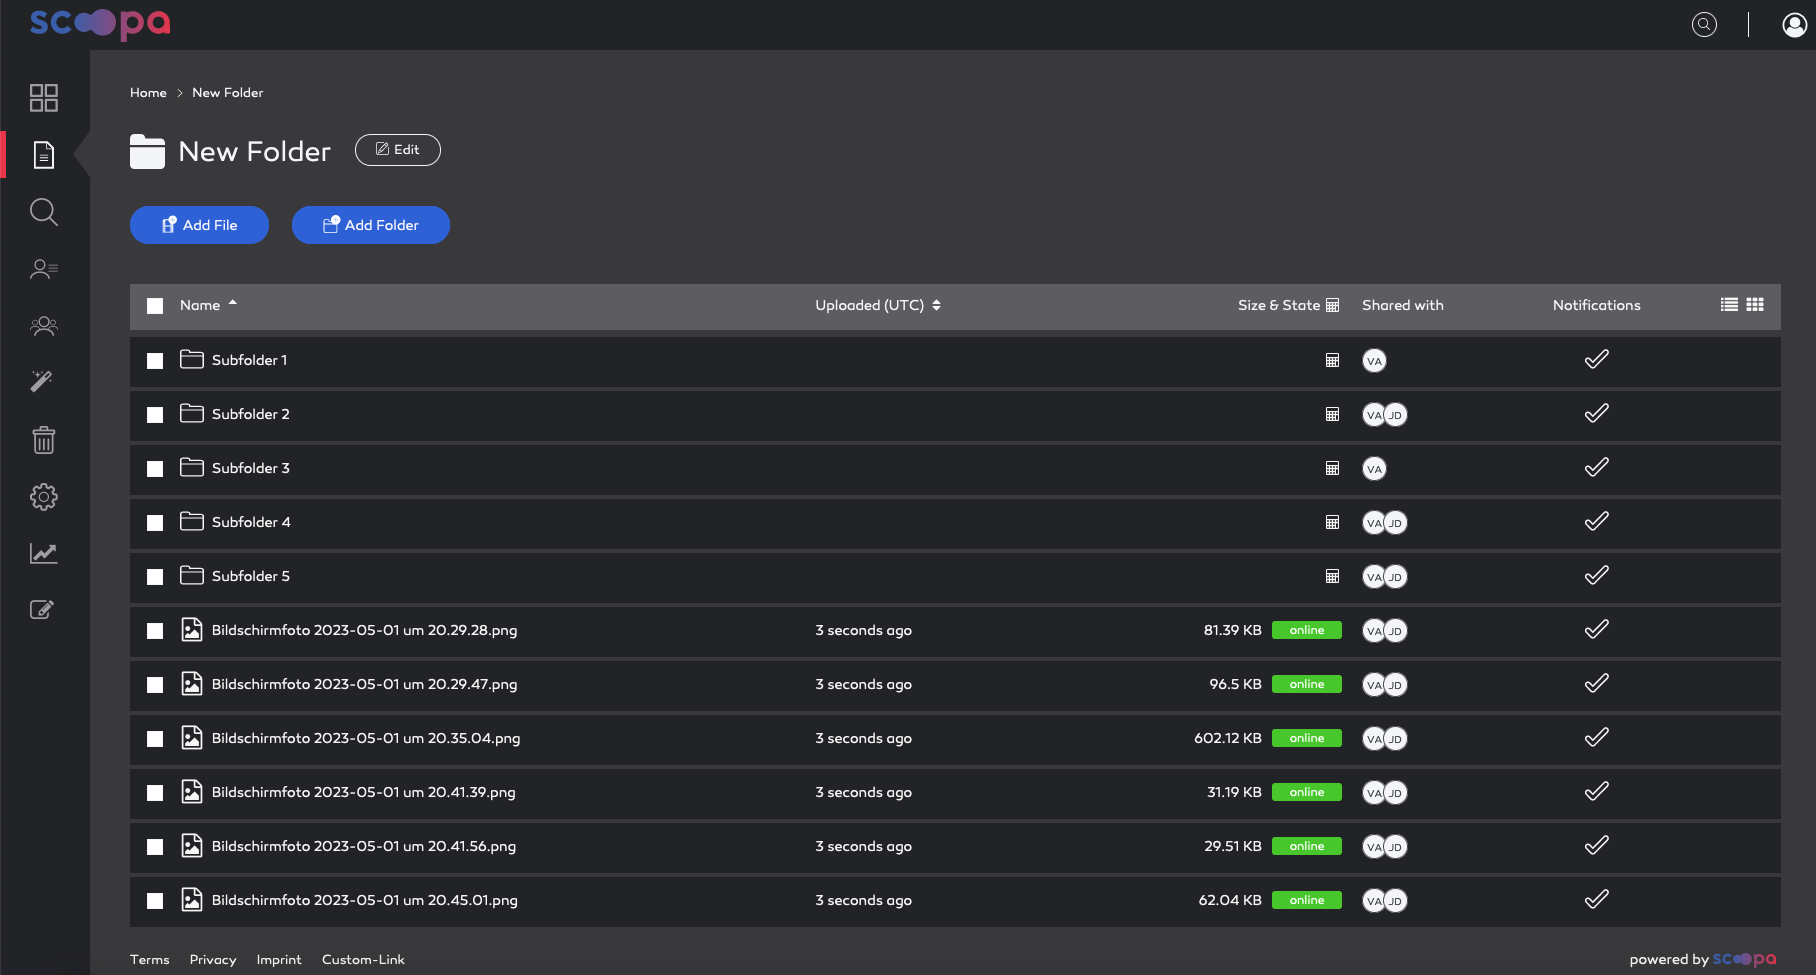The width and height of the screenshot is (1816, 975).
Task: Click notification checkmark for Subfolder 3
Action: click(x=1597, y=468)
